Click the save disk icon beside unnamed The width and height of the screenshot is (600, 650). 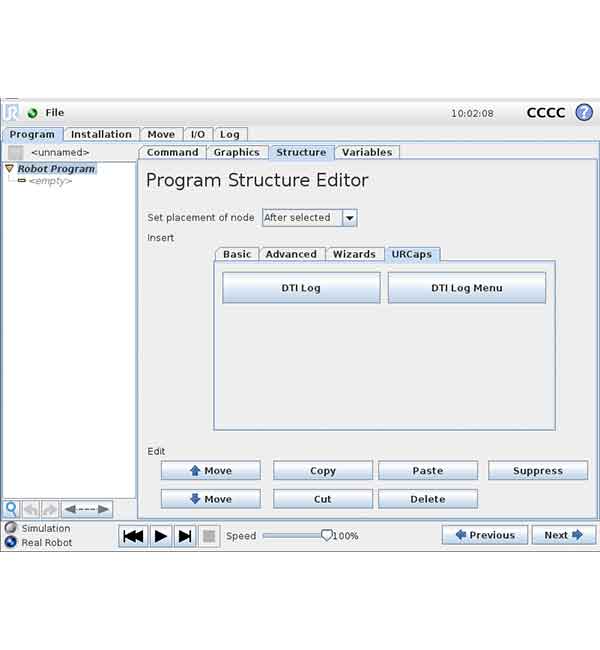click(x=16, y=153)
